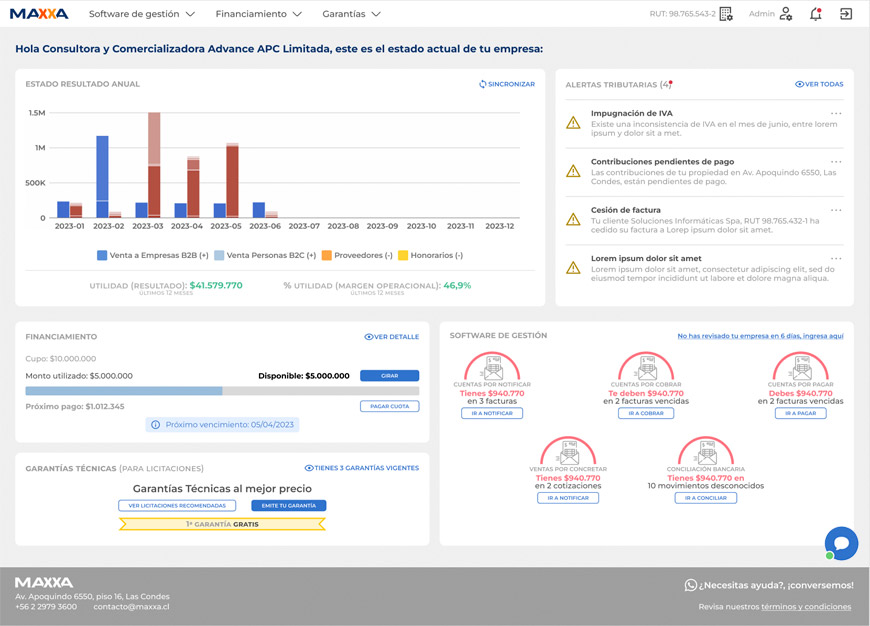Click the Tienes 3 garantías vigentes link
The image size is (870, 626).
coord(362,468)
